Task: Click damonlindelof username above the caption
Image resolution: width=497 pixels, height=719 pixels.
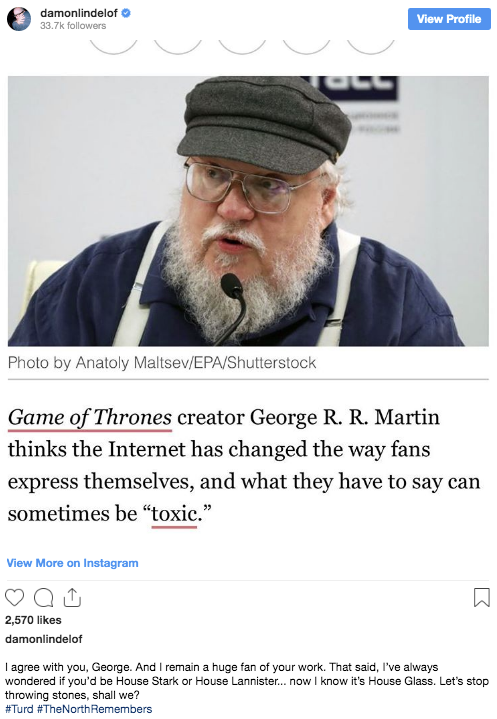Action: pos(44,639)
